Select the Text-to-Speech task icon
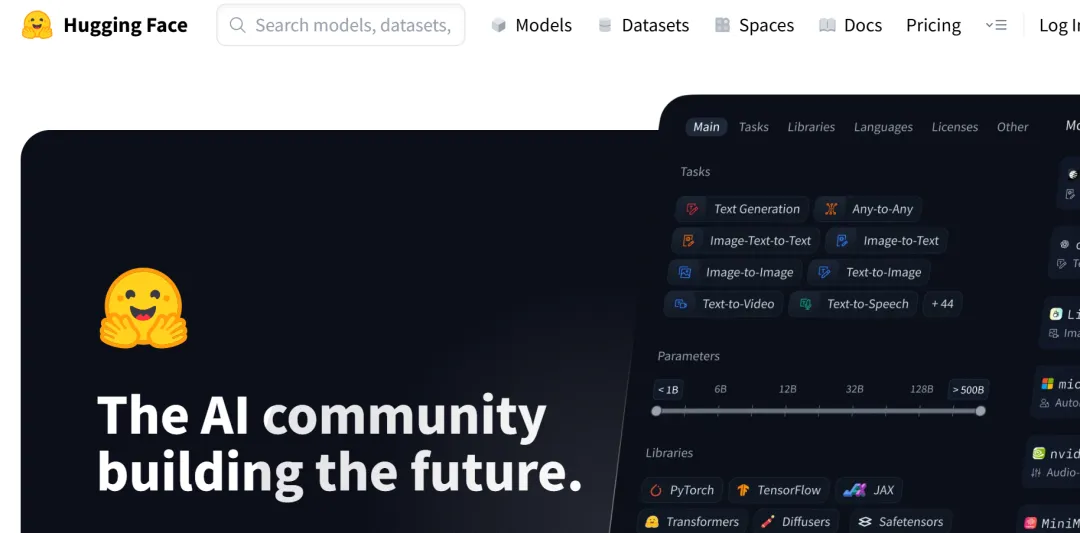Viewport: 1080px width, 533px height. point(805,304)
